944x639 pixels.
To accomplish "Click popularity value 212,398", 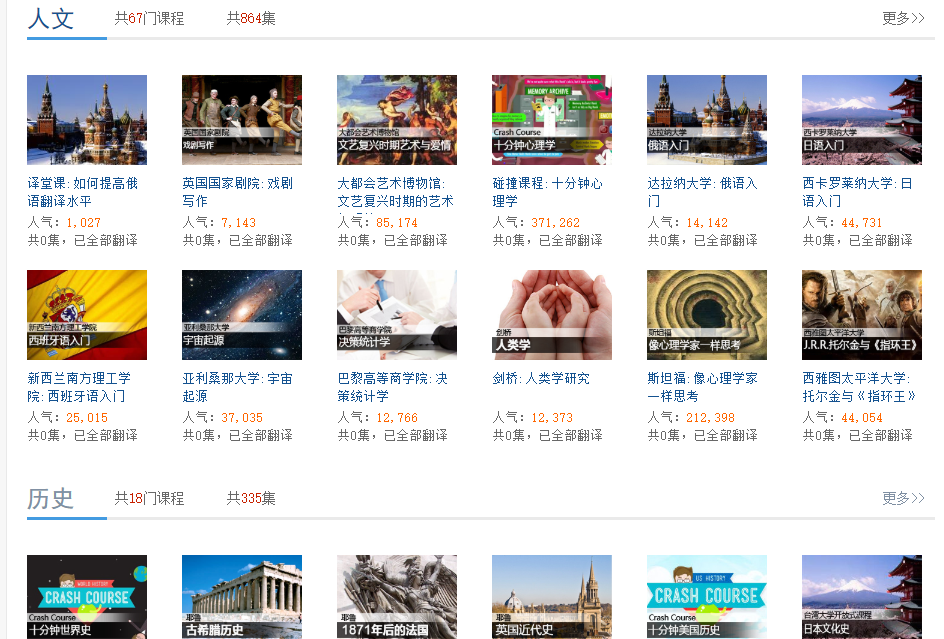I will 710,418.
